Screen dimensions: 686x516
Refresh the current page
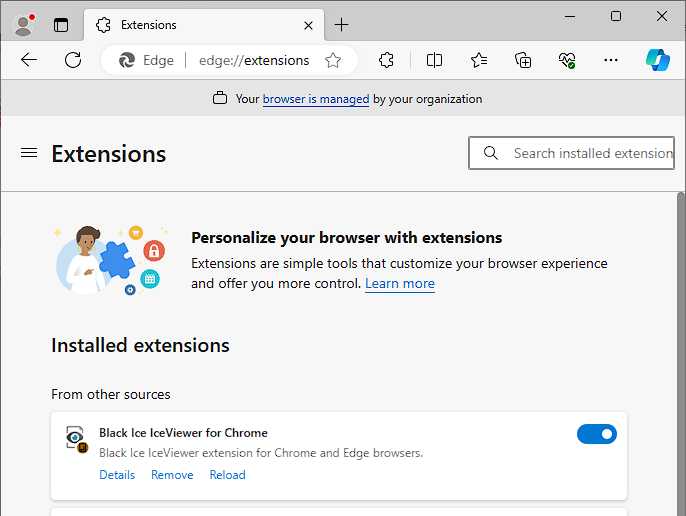(x=73, y=60)
